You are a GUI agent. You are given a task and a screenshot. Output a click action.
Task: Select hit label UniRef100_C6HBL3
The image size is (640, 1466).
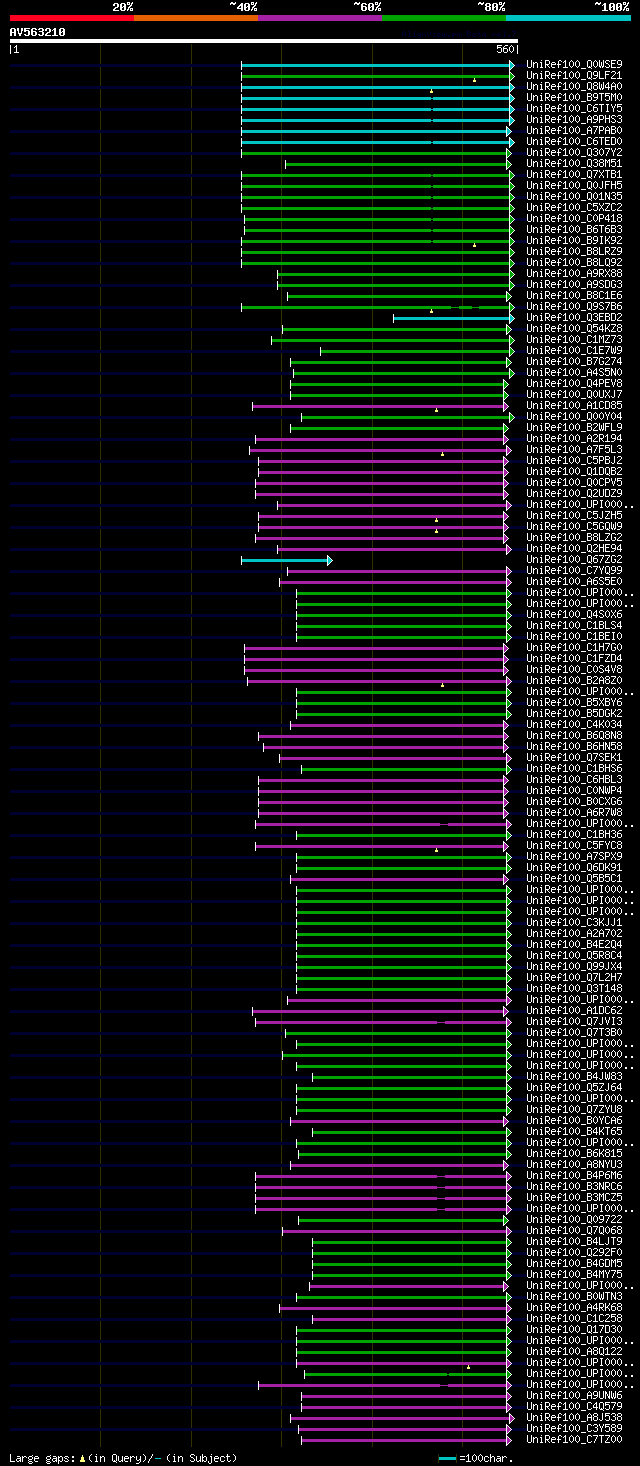(574, 779)
